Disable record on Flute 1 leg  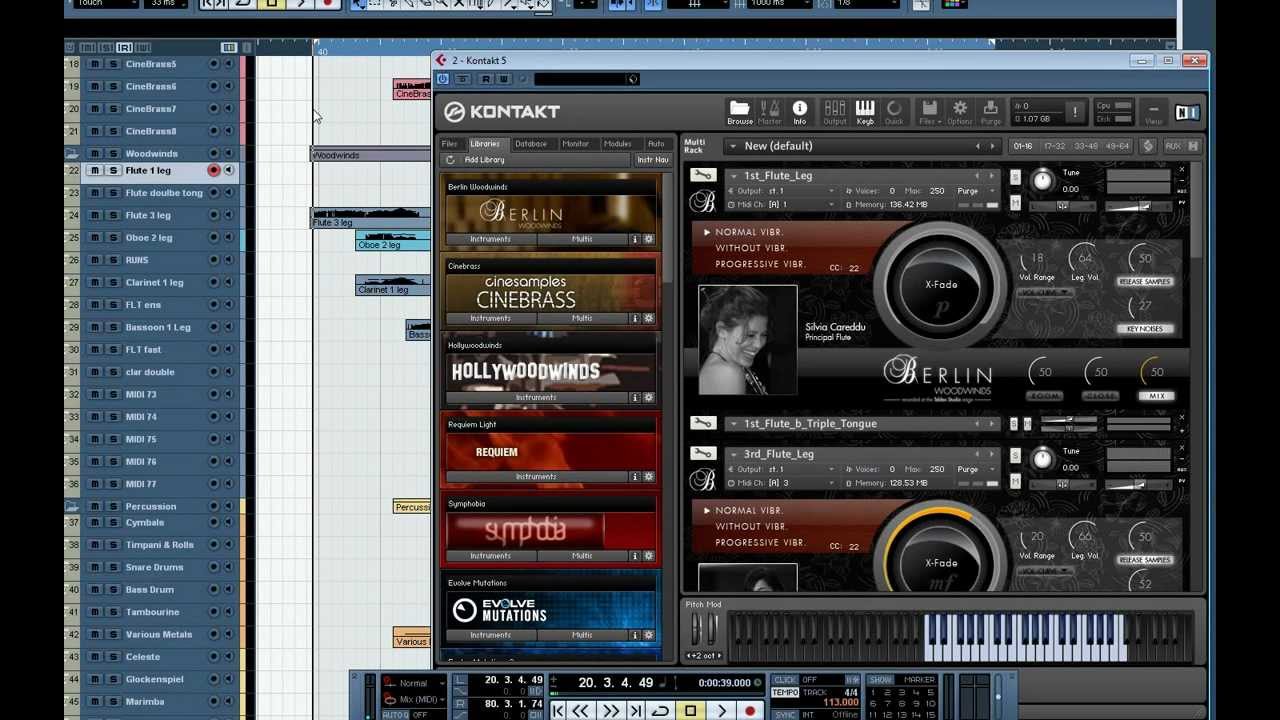tap(213, 171)
